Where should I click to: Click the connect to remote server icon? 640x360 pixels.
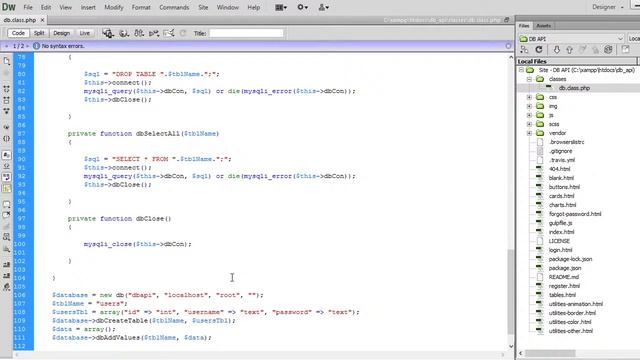pyautogui.click(x=524, y=50)
